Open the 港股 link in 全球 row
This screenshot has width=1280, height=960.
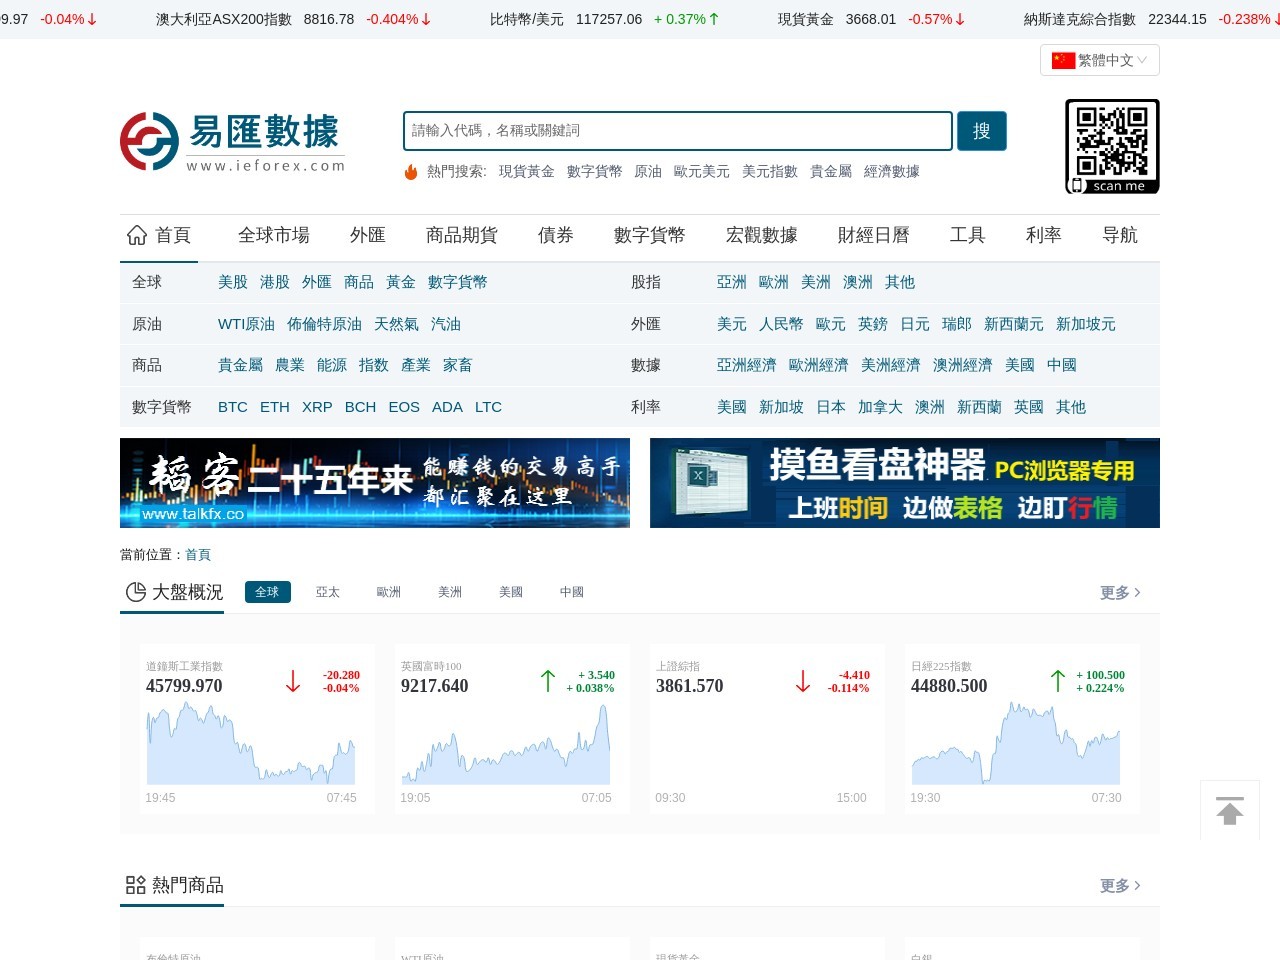click(275, 282)
